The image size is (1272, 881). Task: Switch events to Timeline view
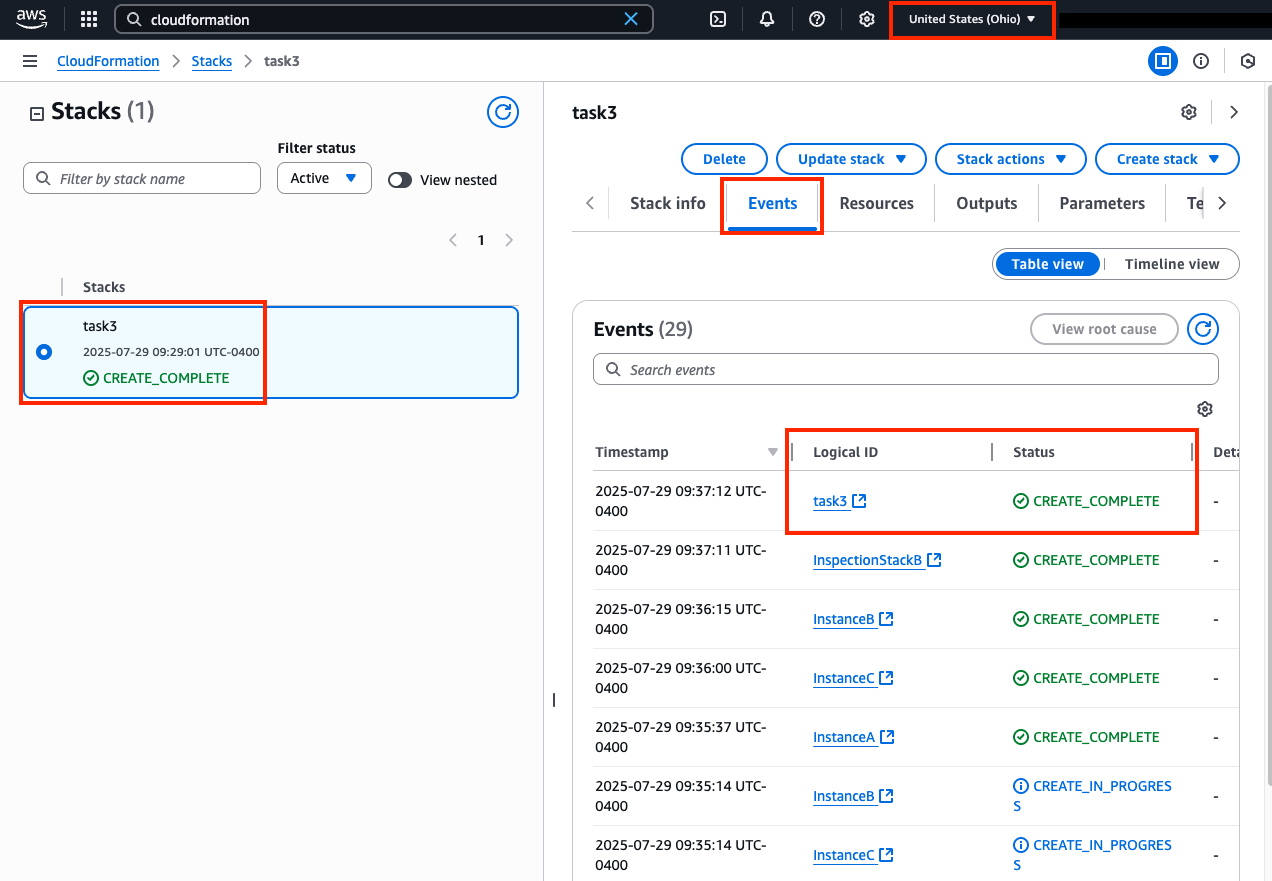point(1172,264)
